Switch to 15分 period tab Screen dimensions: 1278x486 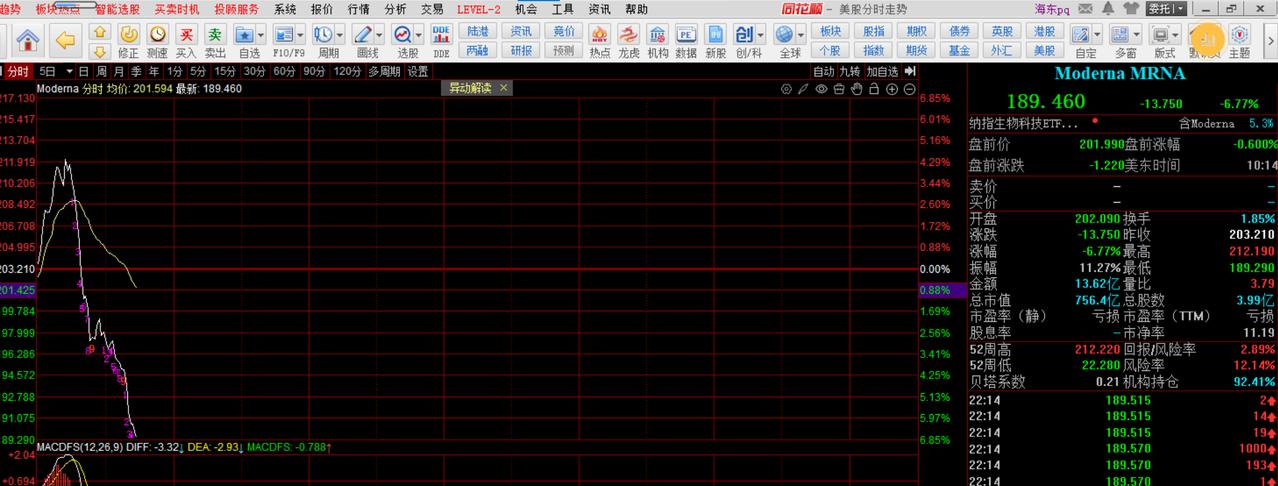click(225, 72)
